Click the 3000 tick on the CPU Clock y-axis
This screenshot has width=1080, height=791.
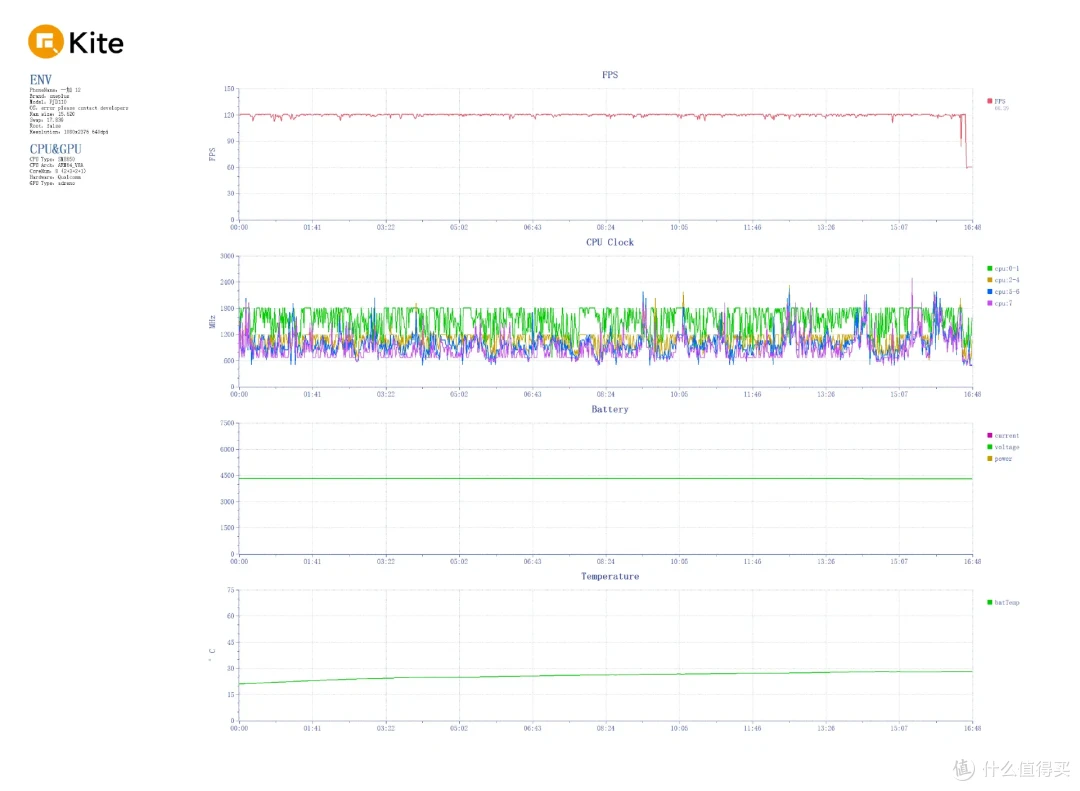point(227,256)
